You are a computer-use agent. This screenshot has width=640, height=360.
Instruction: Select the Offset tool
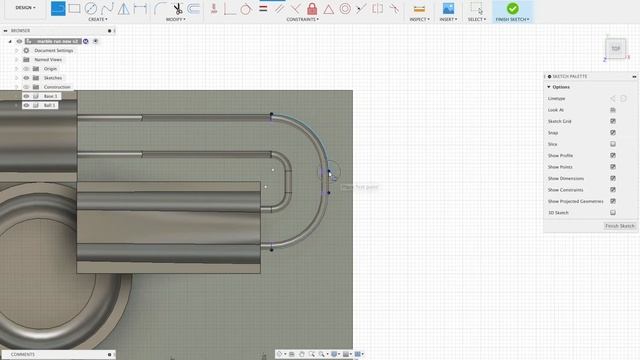(x=194, y=9)
